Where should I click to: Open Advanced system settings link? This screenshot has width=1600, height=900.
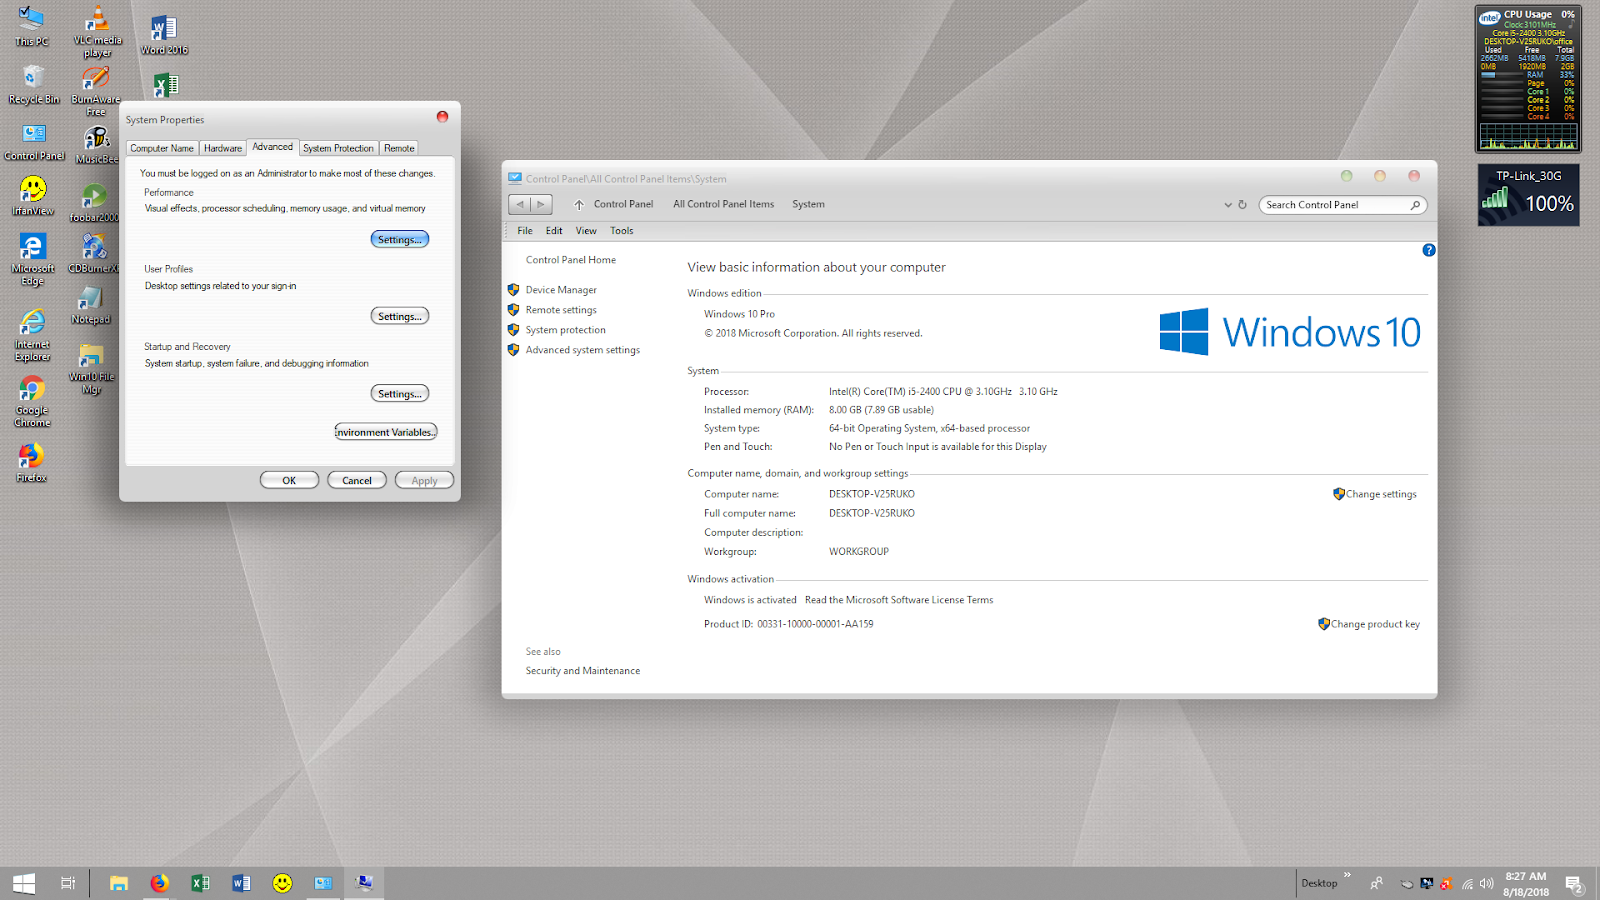tap(583, 350)
